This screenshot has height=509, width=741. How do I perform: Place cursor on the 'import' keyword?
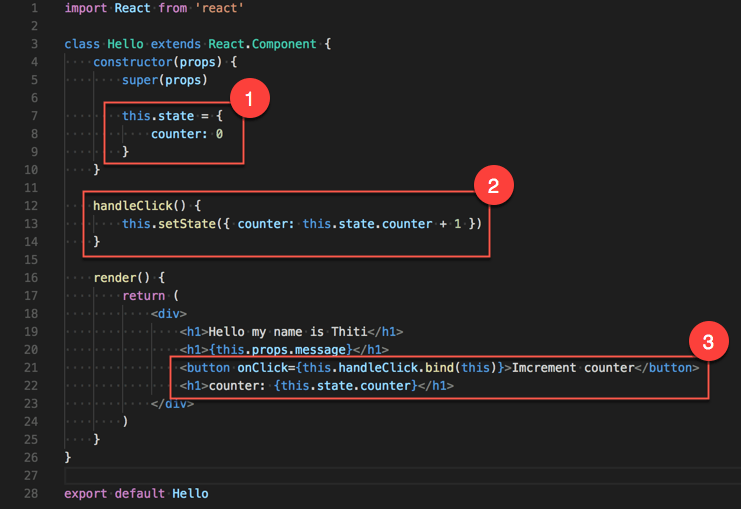pos(85,8)
